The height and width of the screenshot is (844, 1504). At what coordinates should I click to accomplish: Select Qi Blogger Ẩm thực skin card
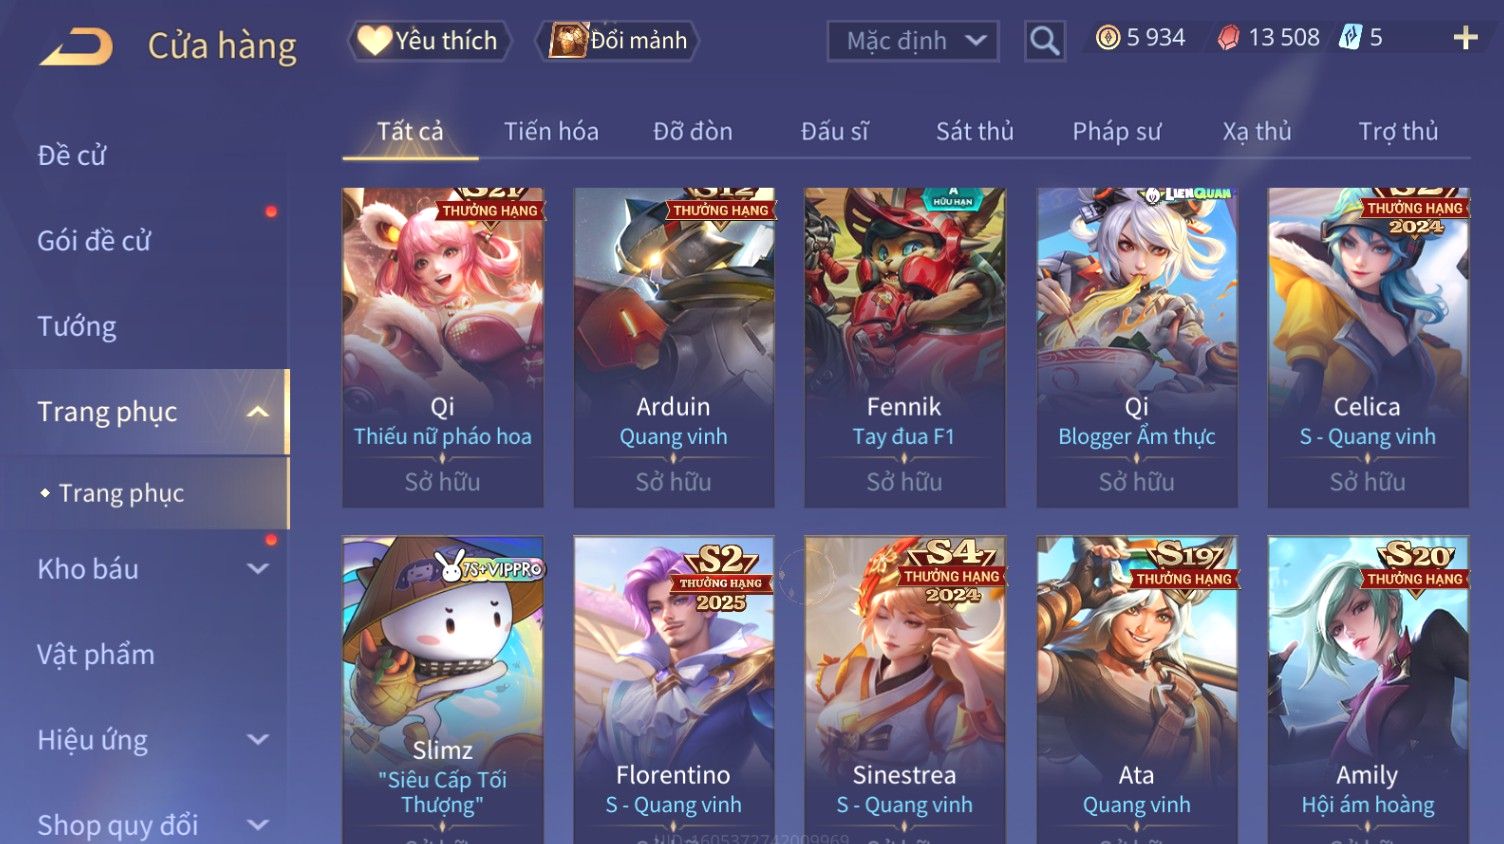1136,347
